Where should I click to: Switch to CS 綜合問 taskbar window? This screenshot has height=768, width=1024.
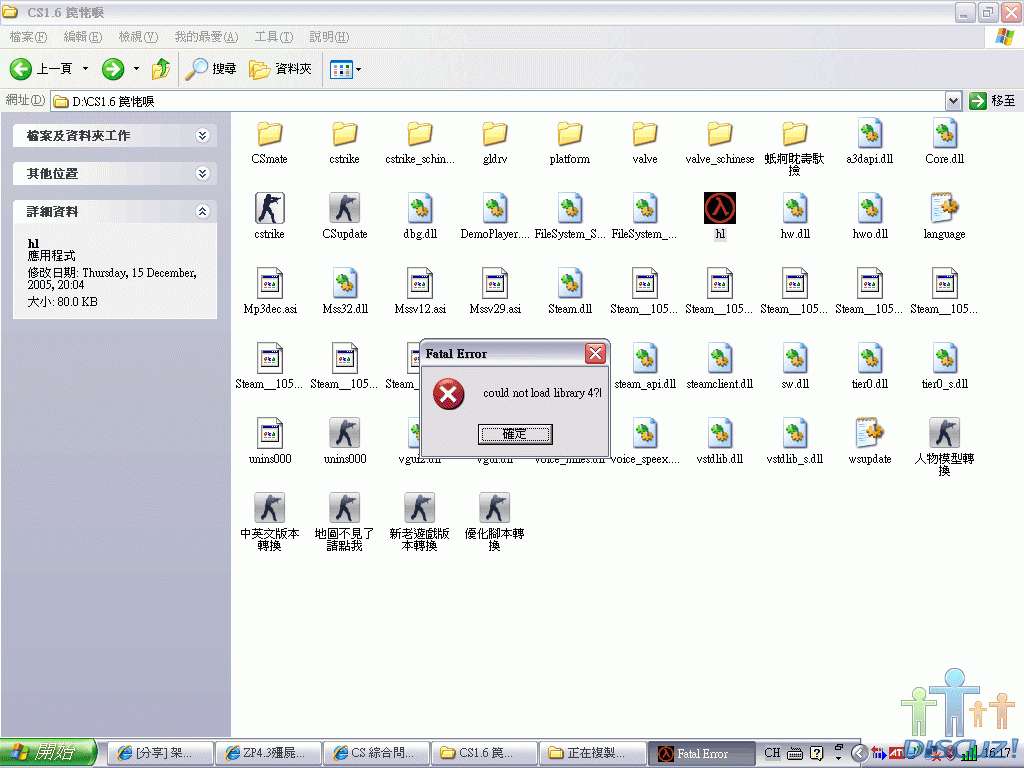pos(377,753)
